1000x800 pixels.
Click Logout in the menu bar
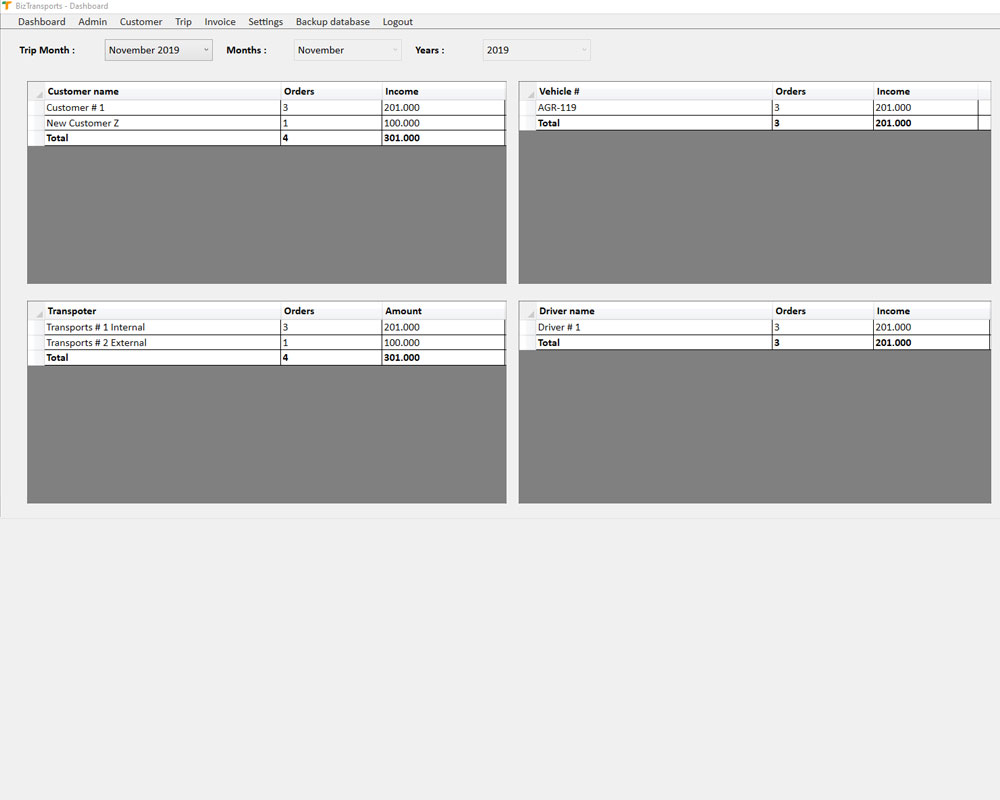click(x=397, y=22)
